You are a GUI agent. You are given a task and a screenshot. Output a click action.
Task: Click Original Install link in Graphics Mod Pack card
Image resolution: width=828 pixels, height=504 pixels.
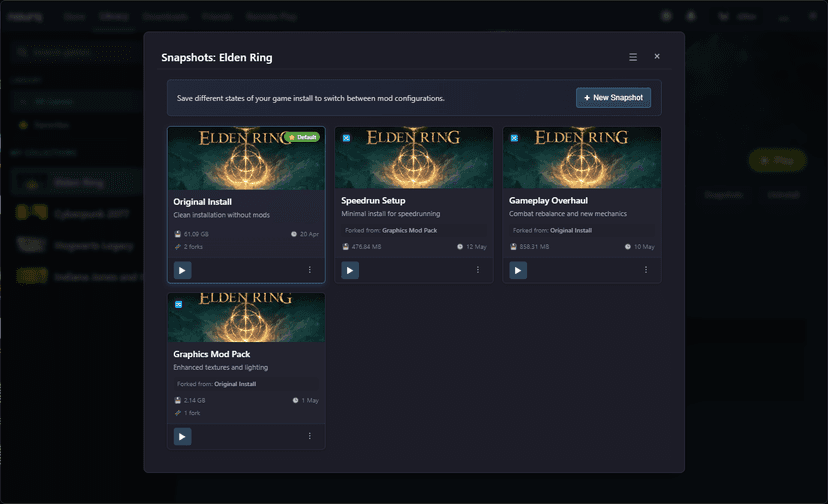235,384
